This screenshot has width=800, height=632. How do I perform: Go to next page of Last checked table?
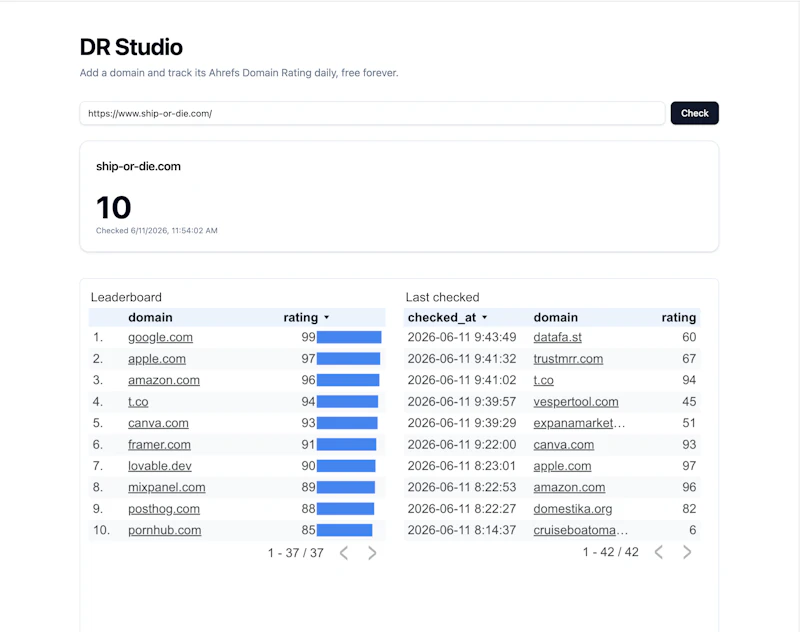[687, 552]
